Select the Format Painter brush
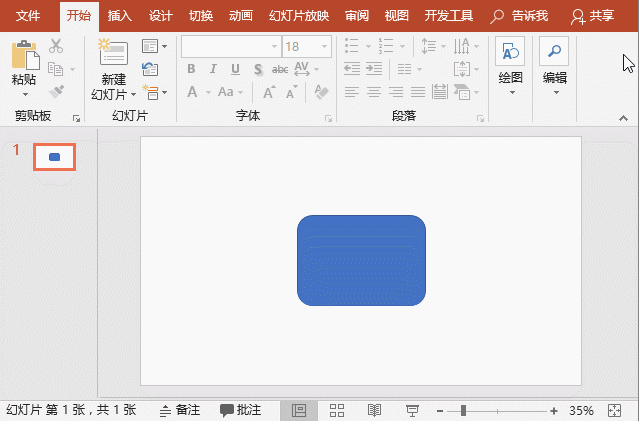This screenshot has height=421, width=639. (56, 91)
